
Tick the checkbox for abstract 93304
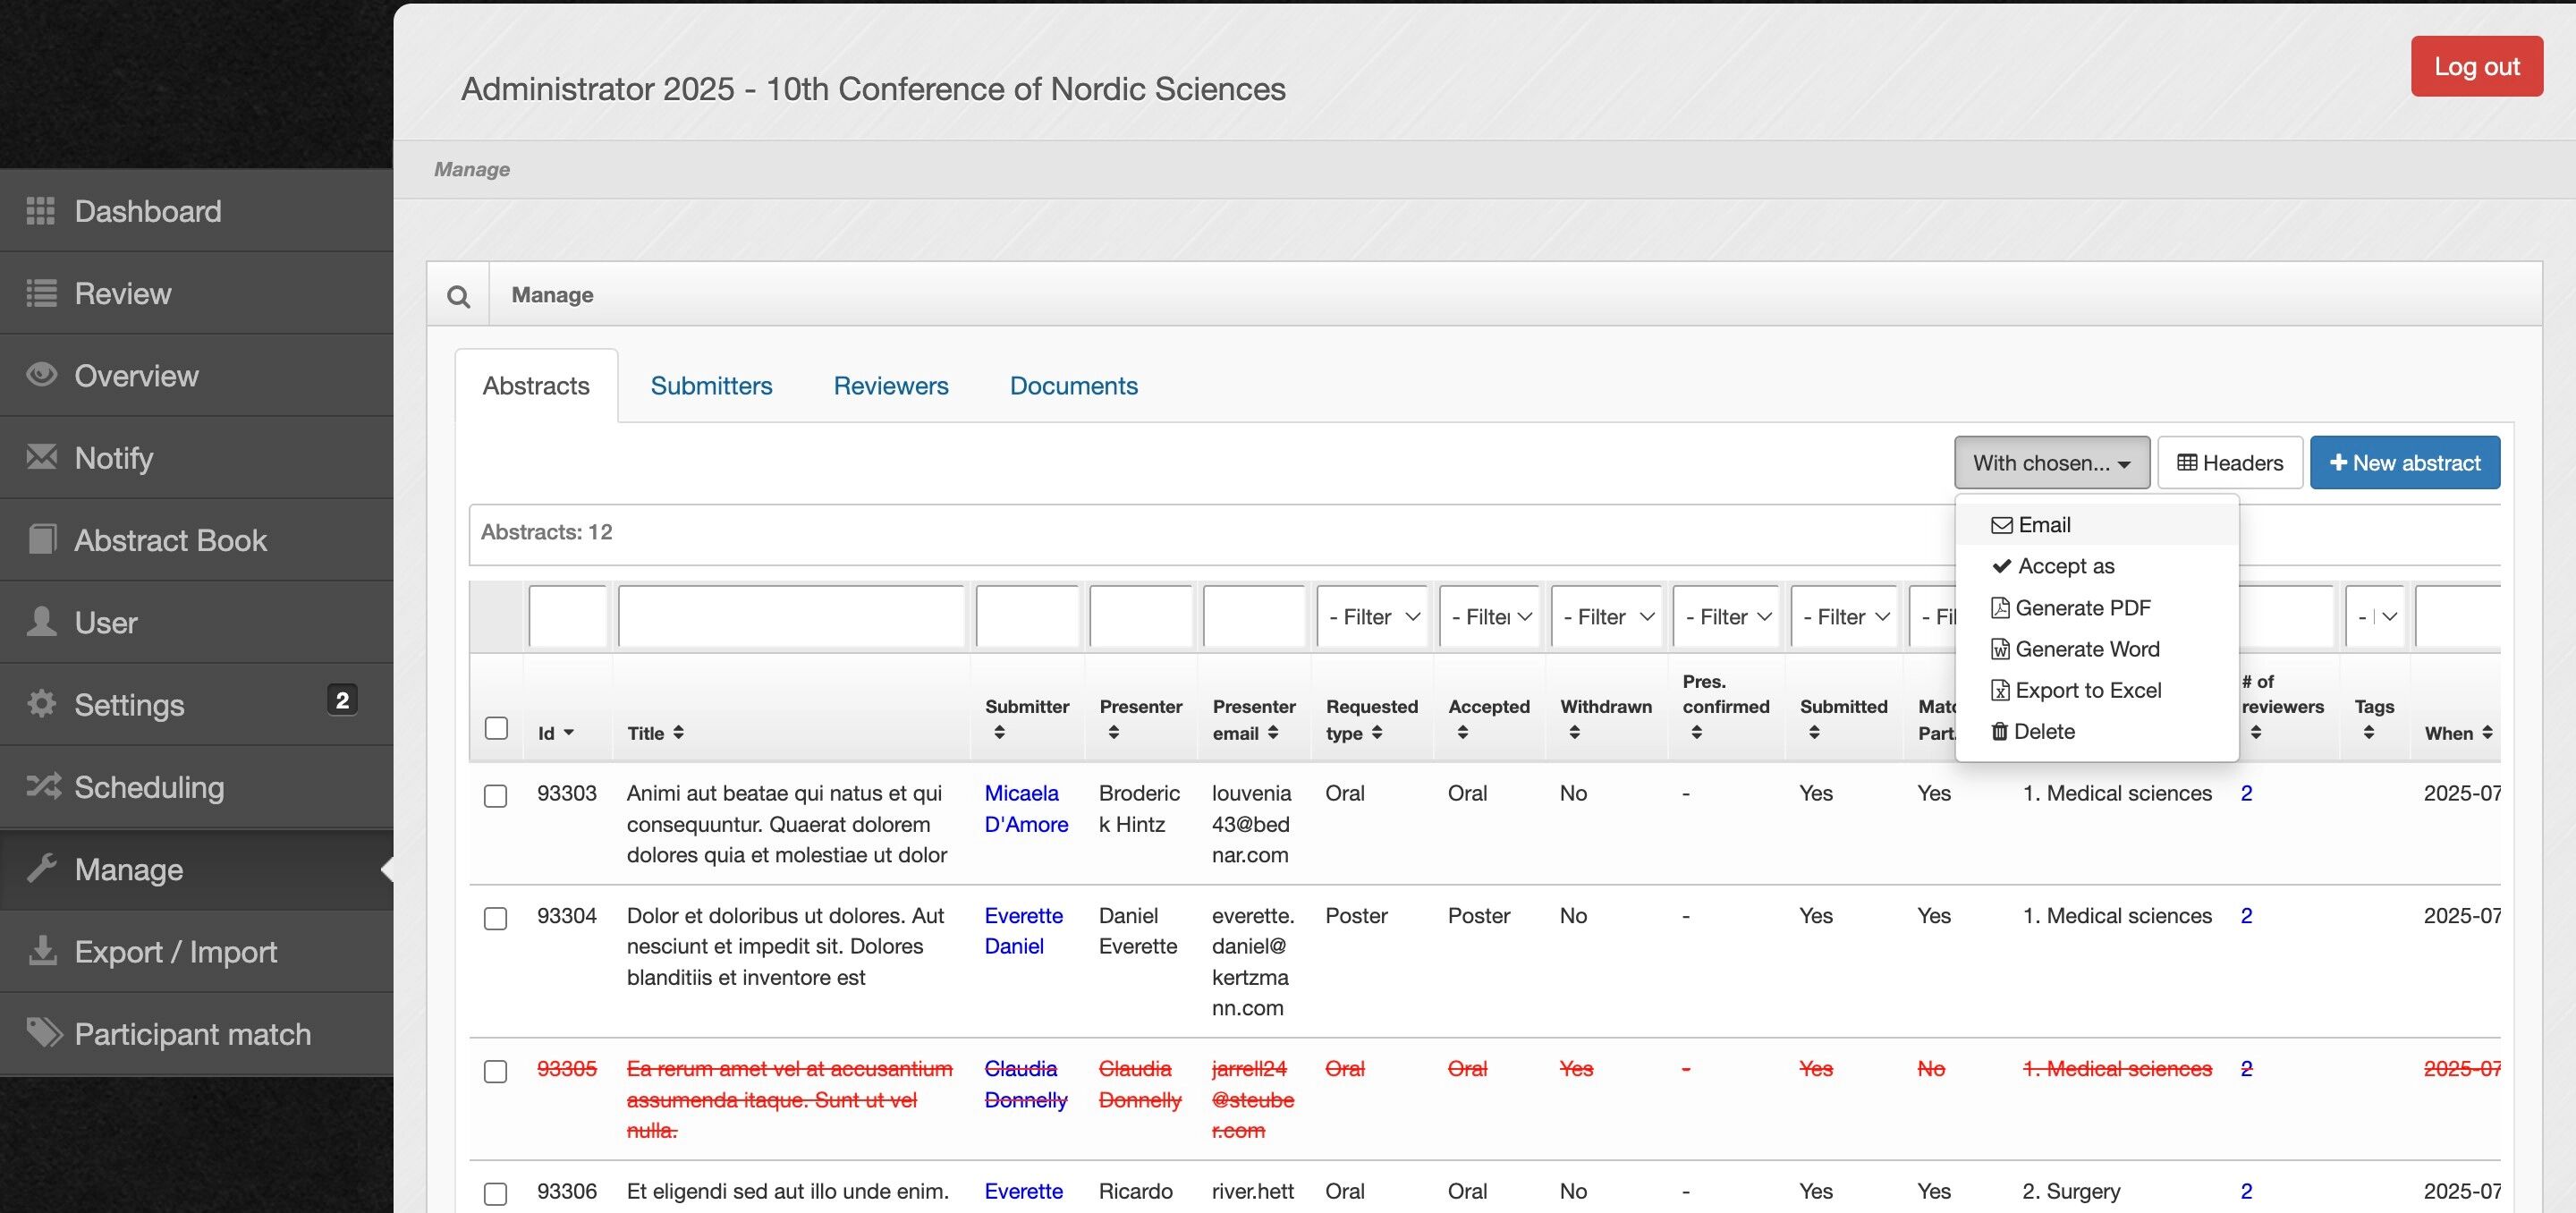[x=495, y=918]
